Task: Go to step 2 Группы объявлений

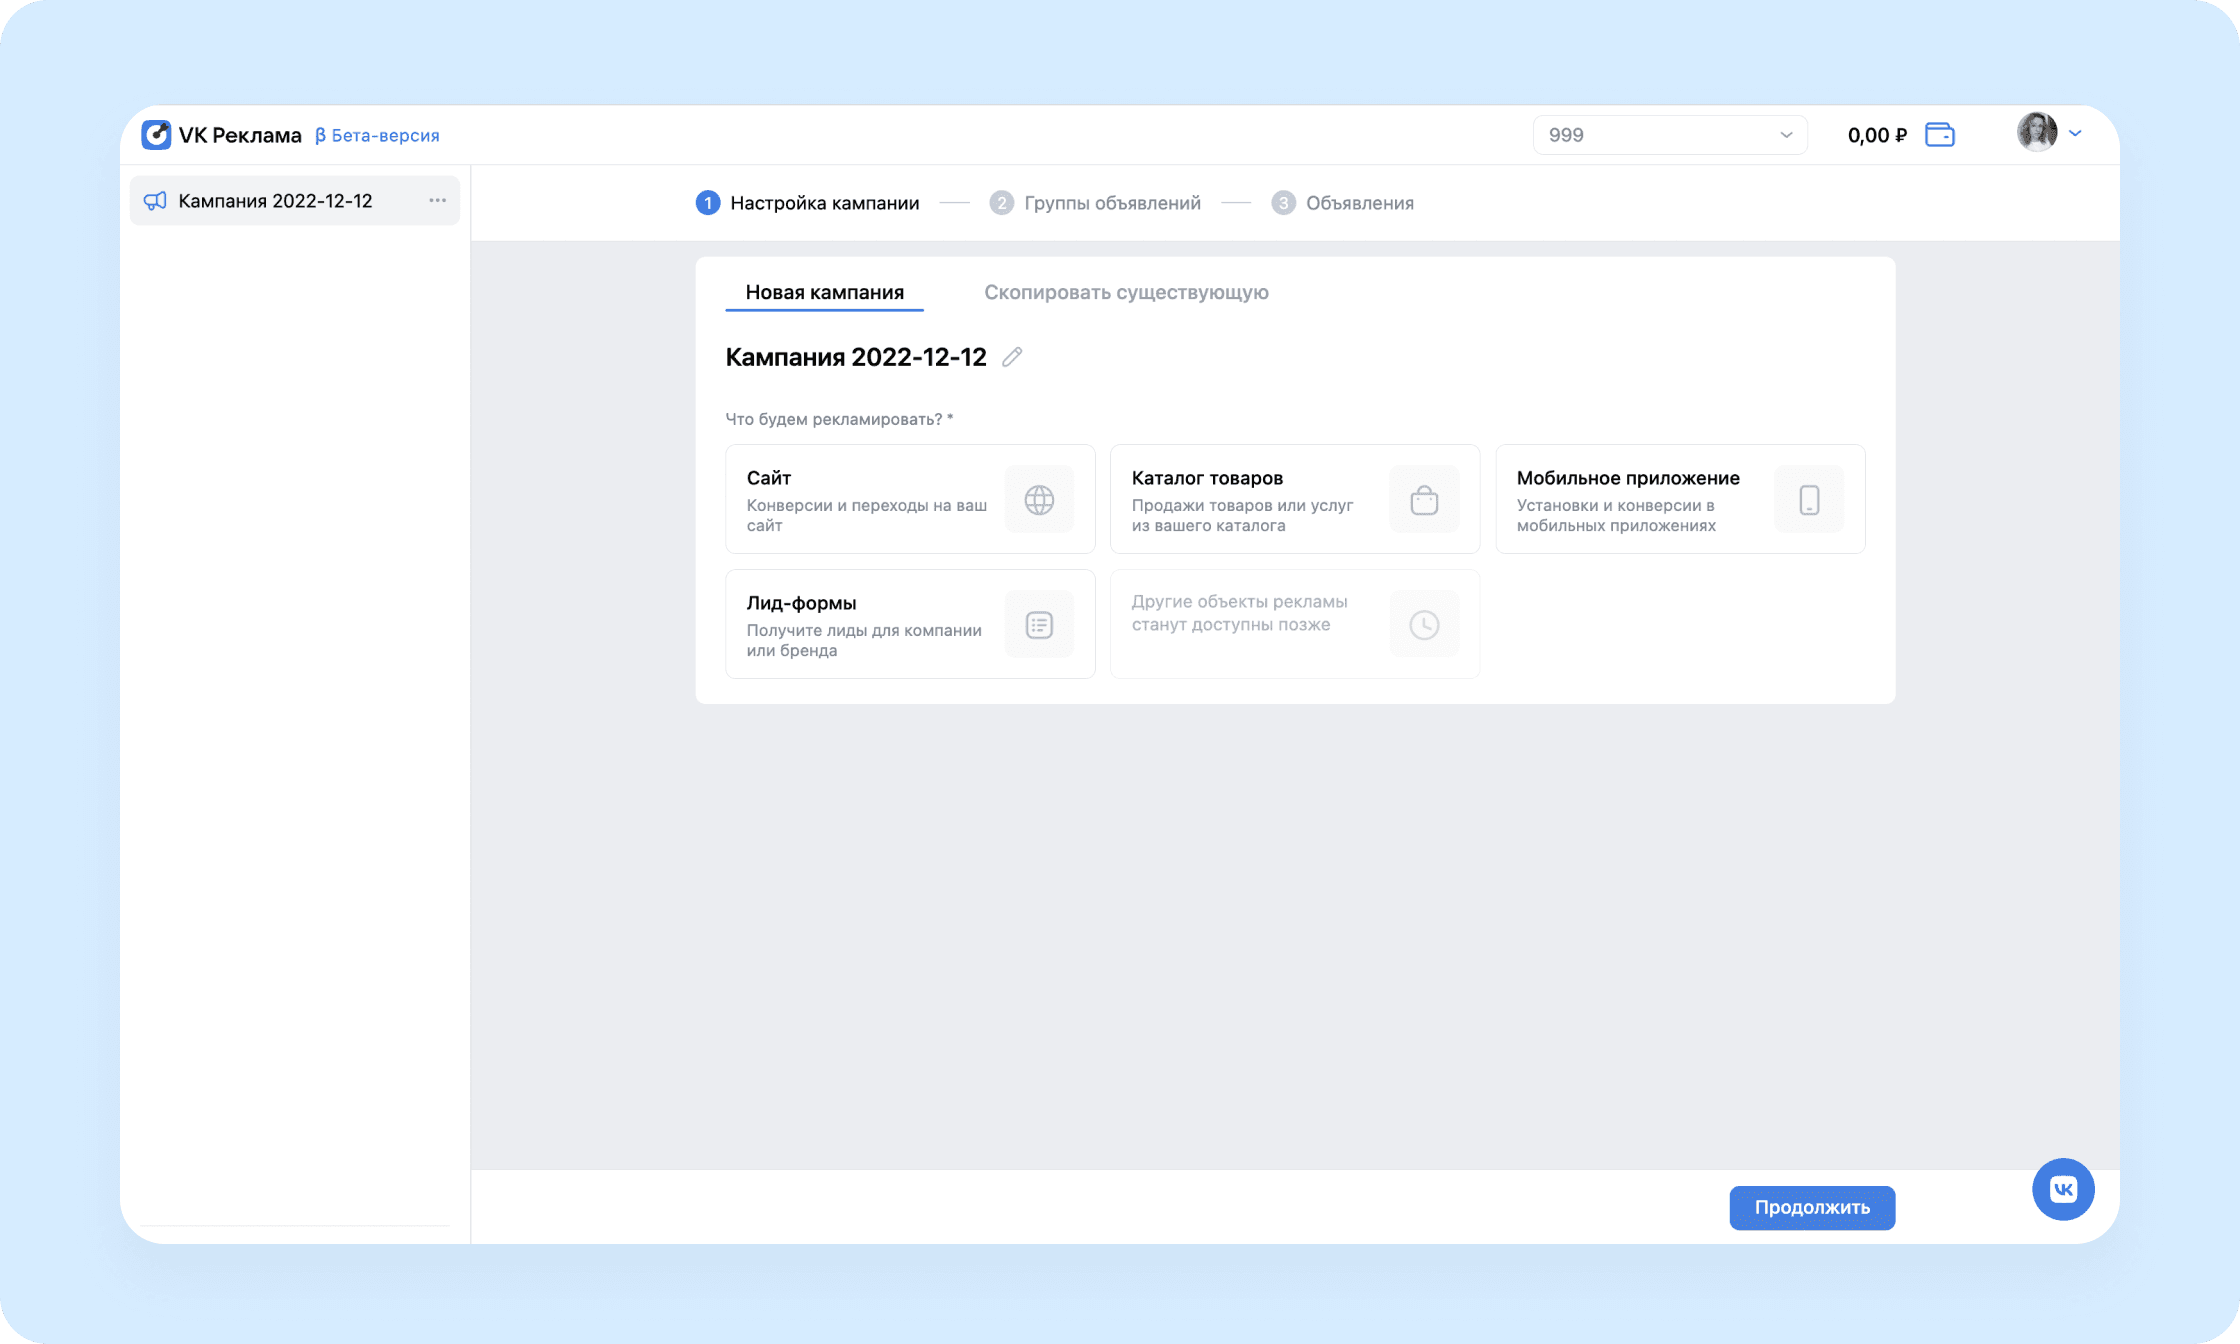Action: [x=1096, y=203]
